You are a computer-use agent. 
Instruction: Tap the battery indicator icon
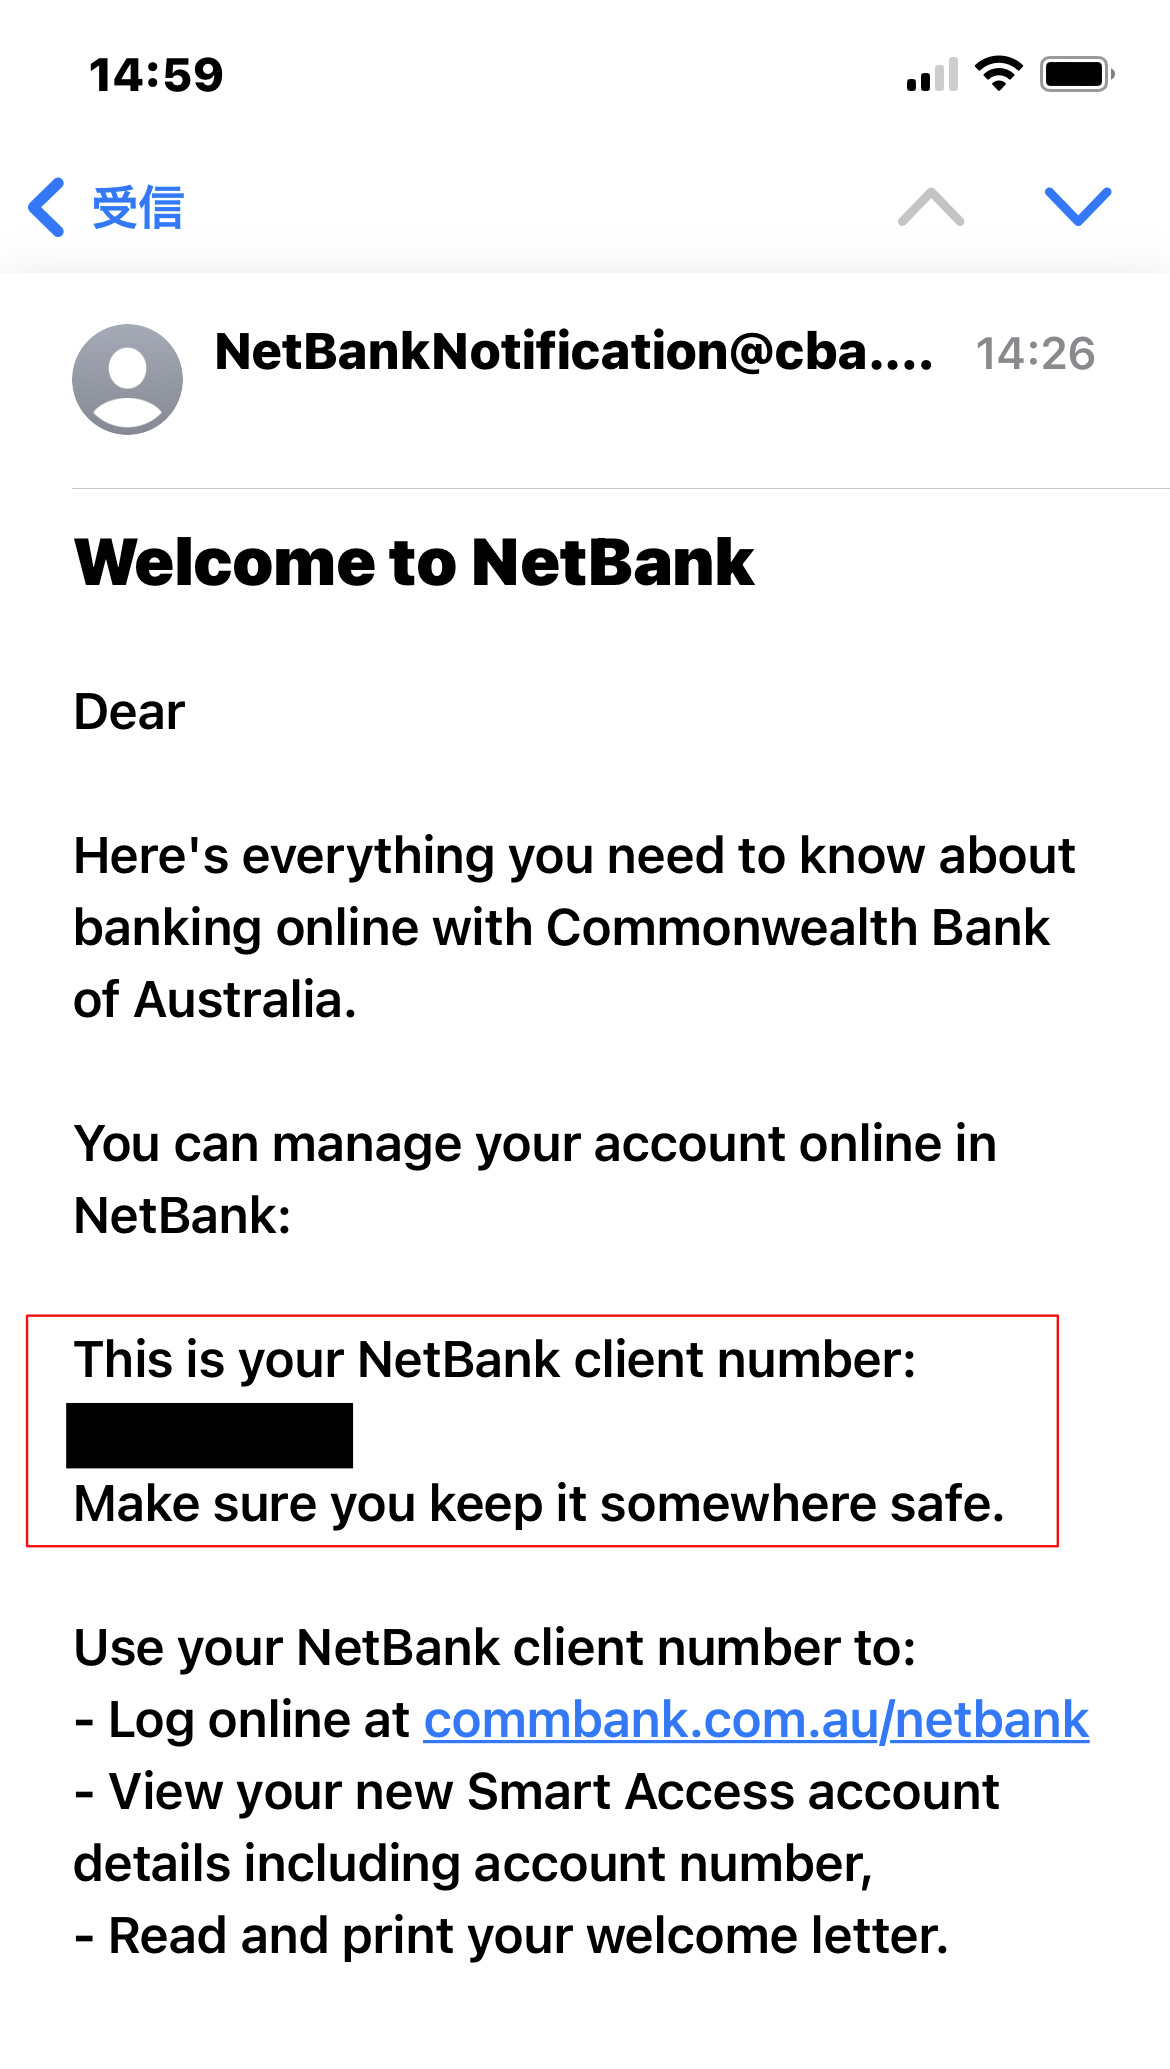(x=1077, y=74)
